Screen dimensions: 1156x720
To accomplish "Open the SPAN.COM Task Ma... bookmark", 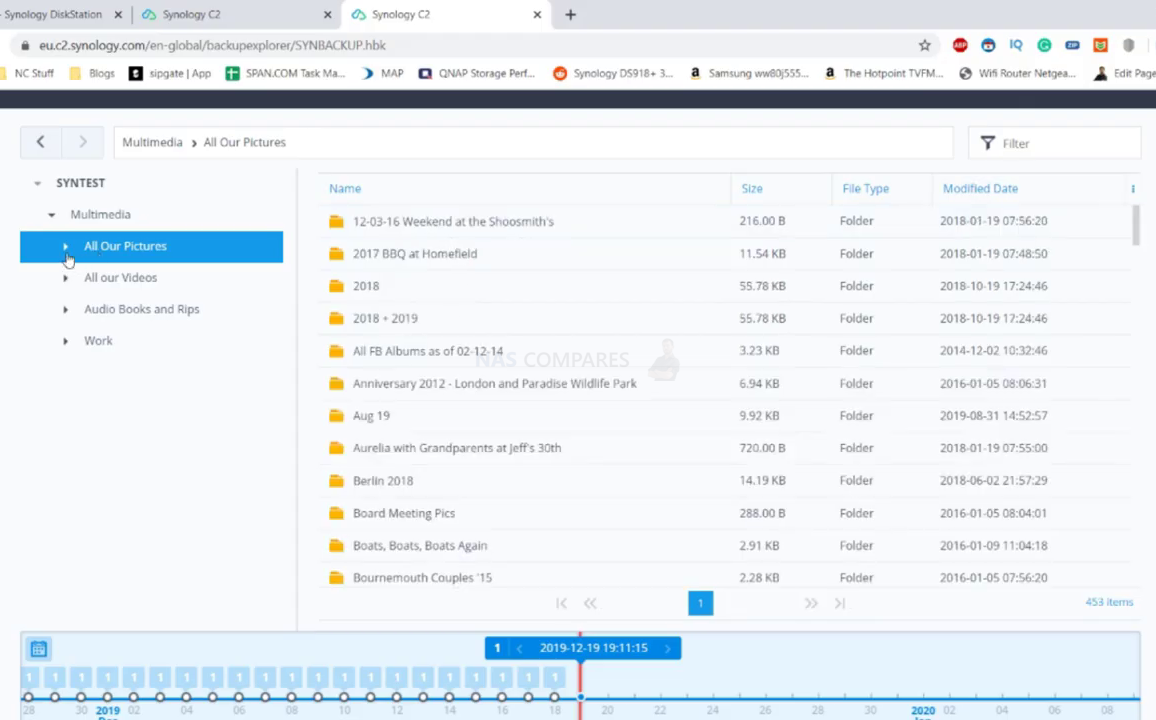I will click(285, 73).
